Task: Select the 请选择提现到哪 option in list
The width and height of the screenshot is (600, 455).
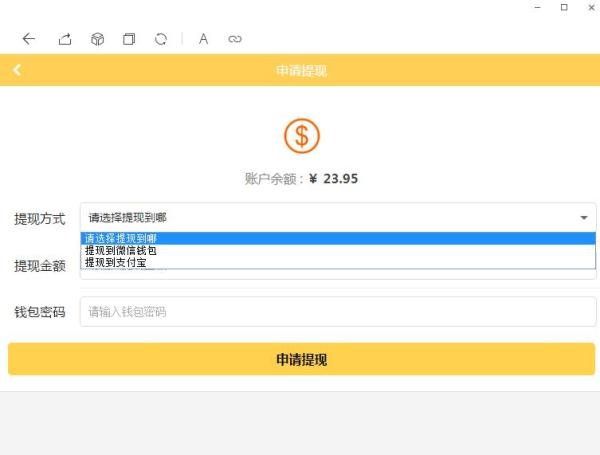Action: 338,238
